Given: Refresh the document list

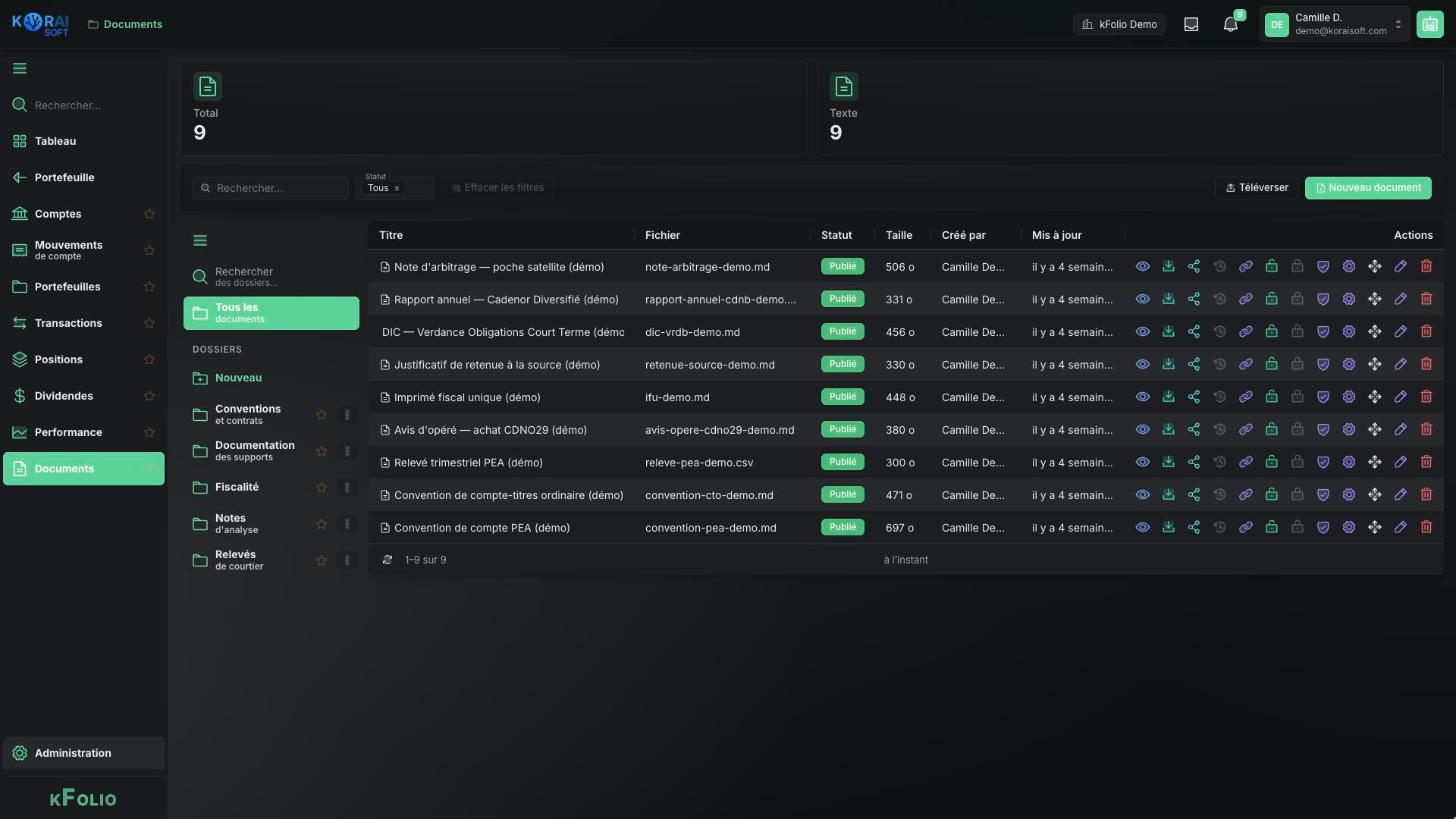Looking at the screenshot, I should pyautogui.click(x=387, y=560).
